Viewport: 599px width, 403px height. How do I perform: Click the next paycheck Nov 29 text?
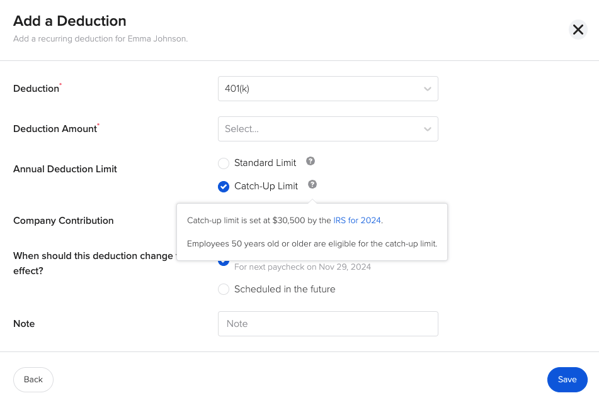tap(302, 267)
